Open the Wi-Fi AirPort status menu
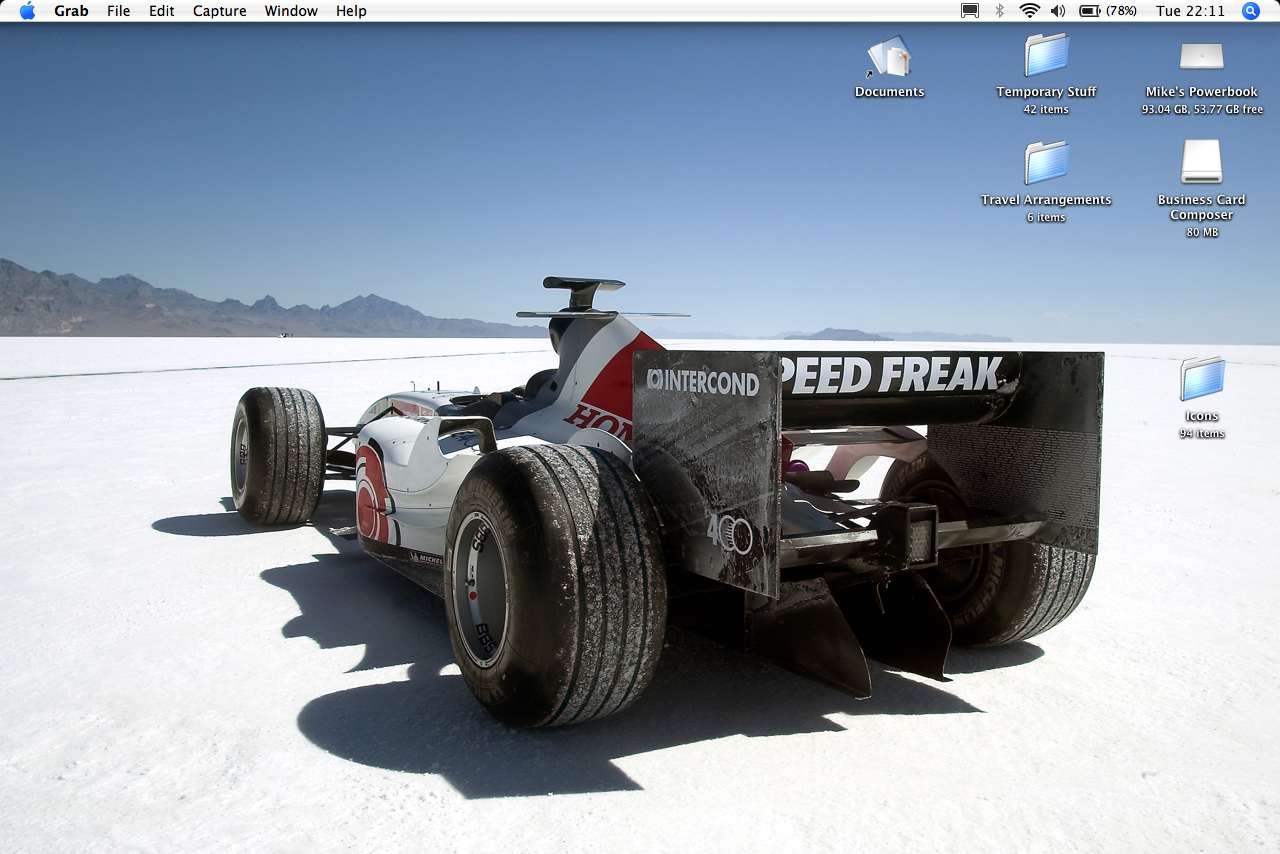Viewport: 1280px width, 854px height. [1029, 11]
